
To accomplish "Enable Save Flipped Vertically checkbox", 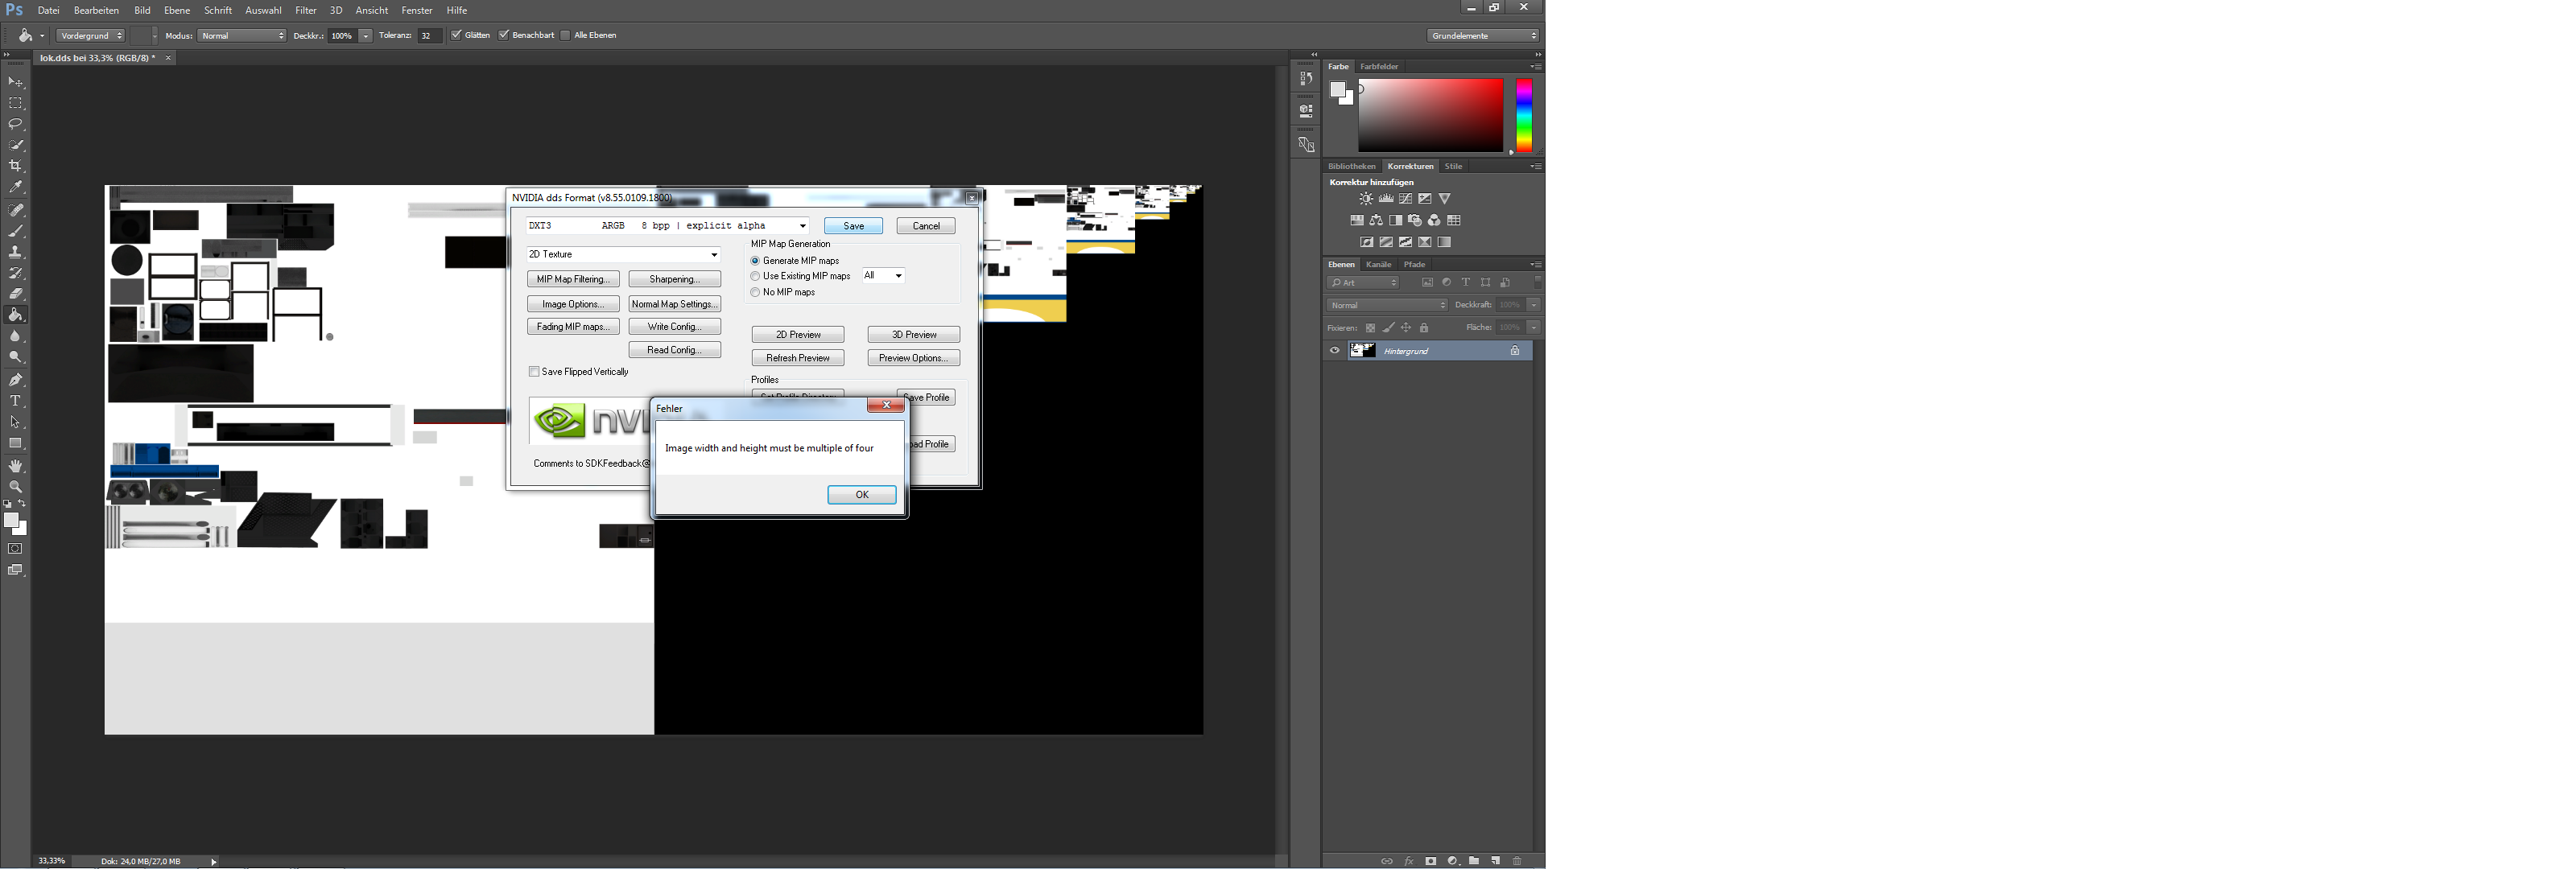I will pyautogui.click(x=534, y=372).
